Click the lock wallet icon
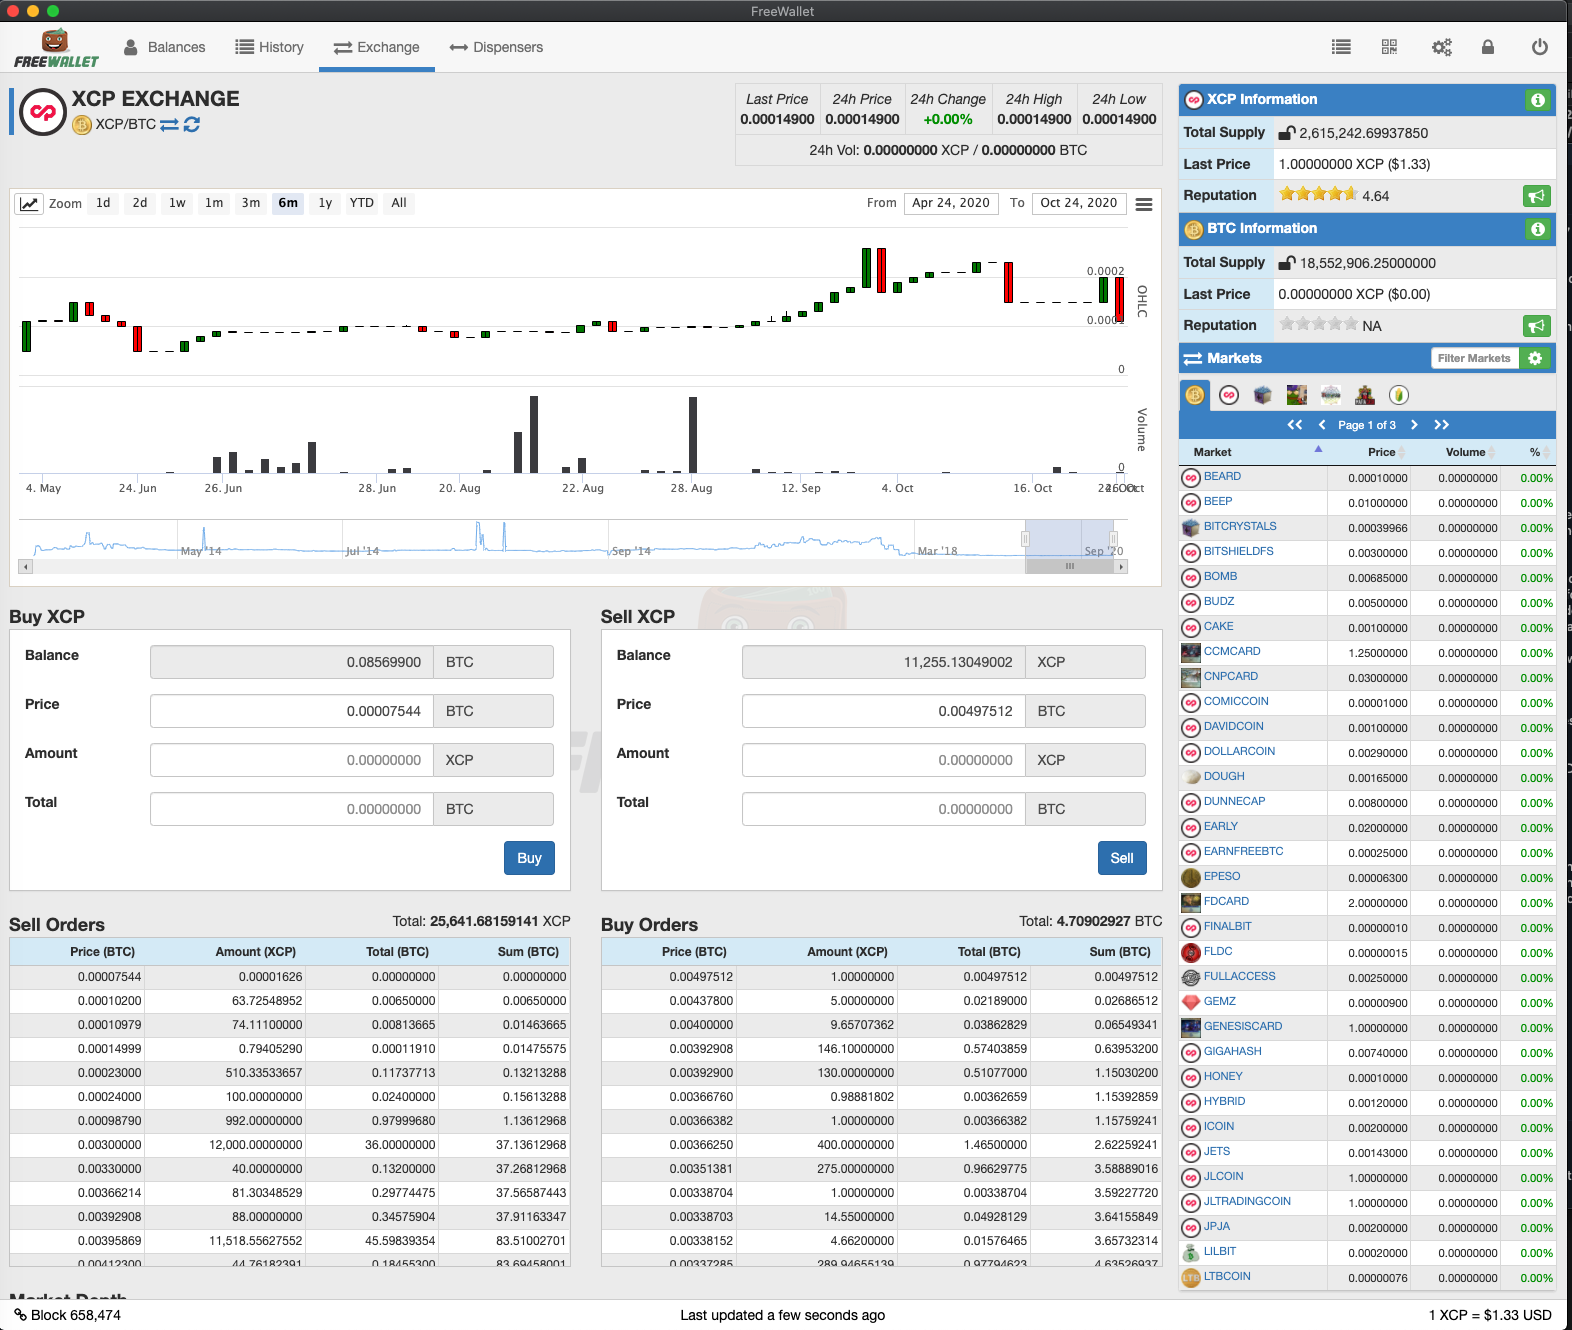 point(1488,47)
